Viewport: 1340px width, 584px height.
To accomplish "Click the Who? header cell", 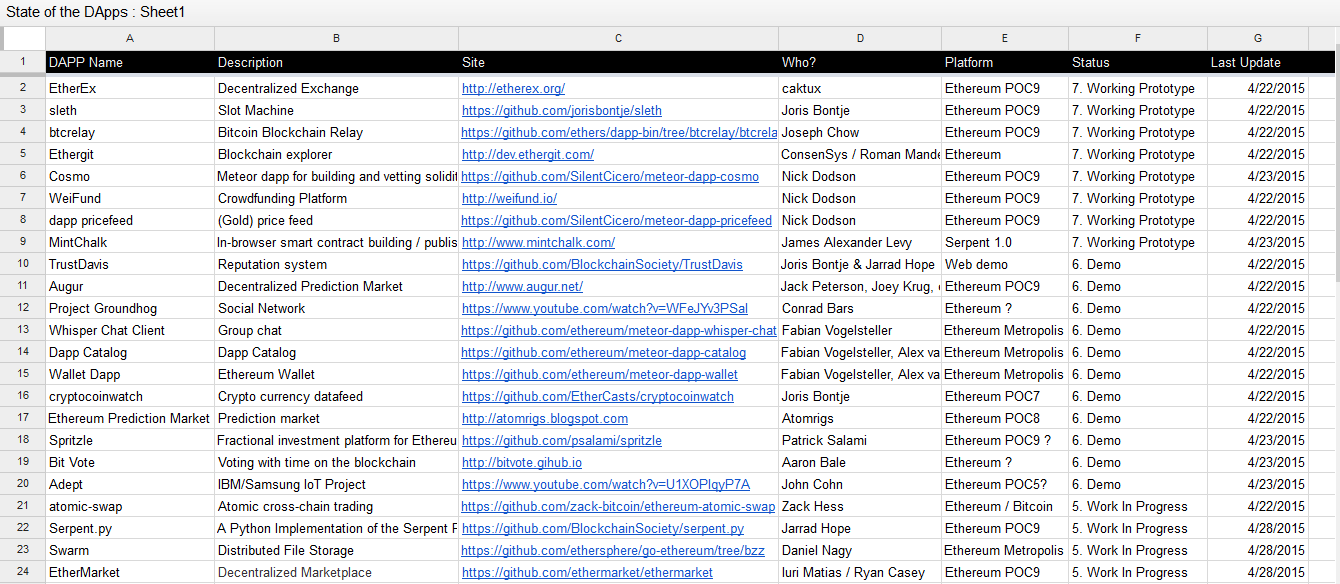I will point(860,62).
